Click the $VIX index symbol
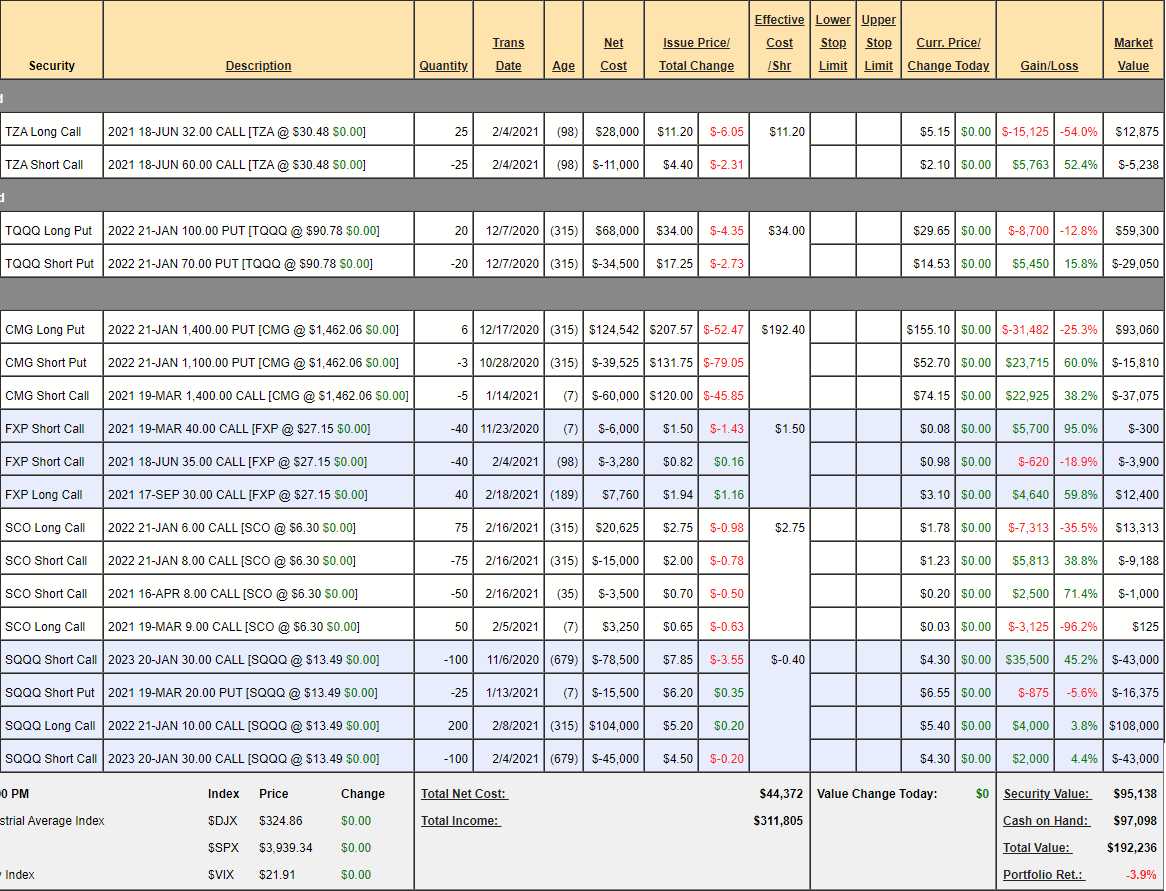This screenshot has height=891, width=1166. (222, 874)
